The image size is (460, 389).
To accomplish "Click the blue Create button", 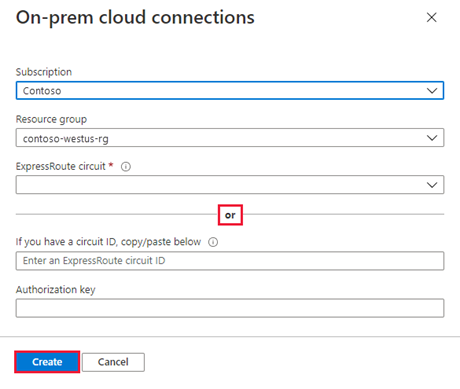I will [x=47, y=362].
